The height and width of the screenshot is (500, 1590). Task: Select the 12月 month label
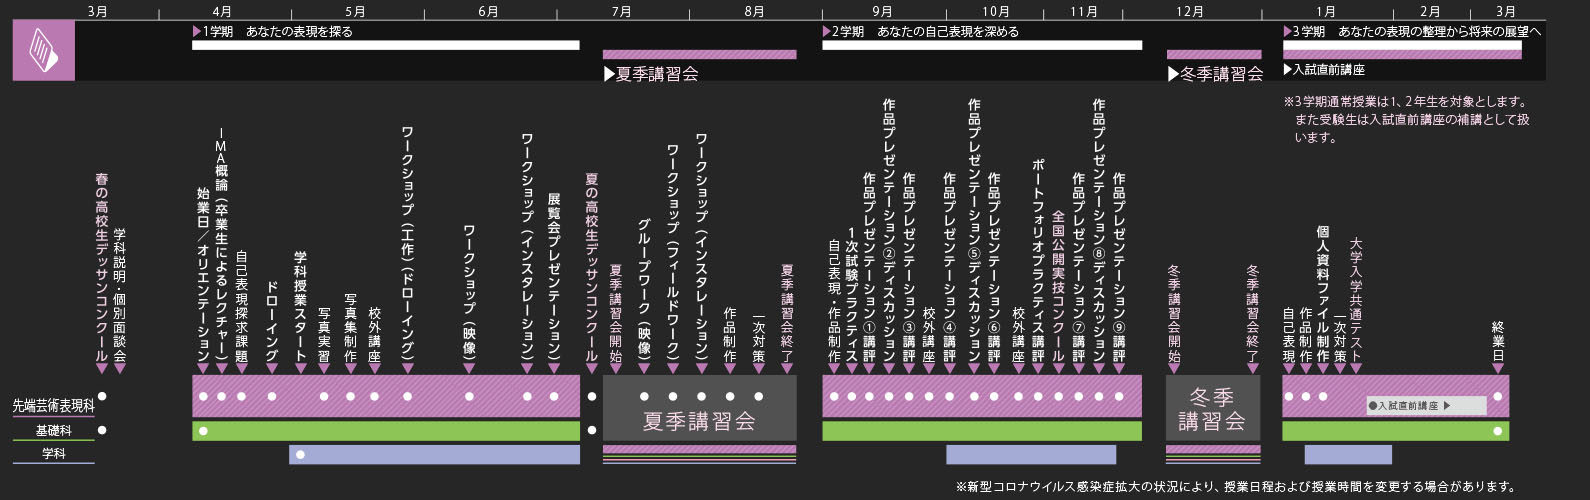tap(1190, 11)
